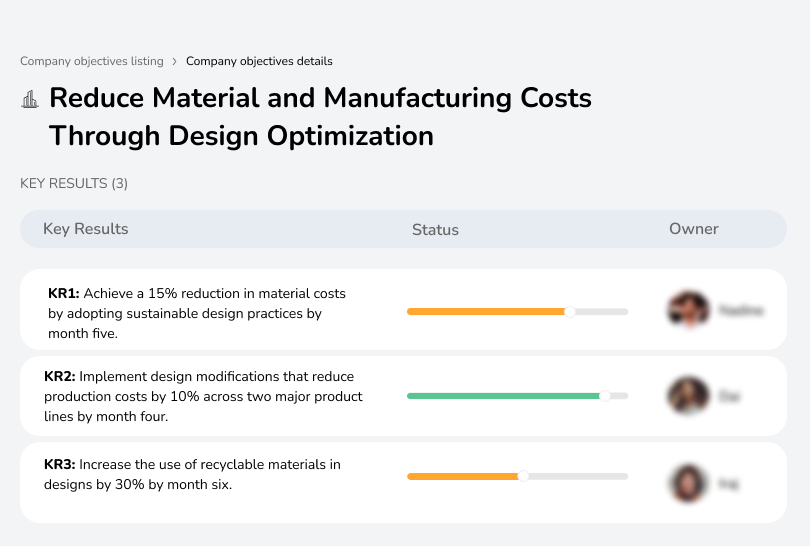This screenshot has width=810, height=546.
Task: Click the KEY RESULTS (3) section label
Action: [74, 183]
